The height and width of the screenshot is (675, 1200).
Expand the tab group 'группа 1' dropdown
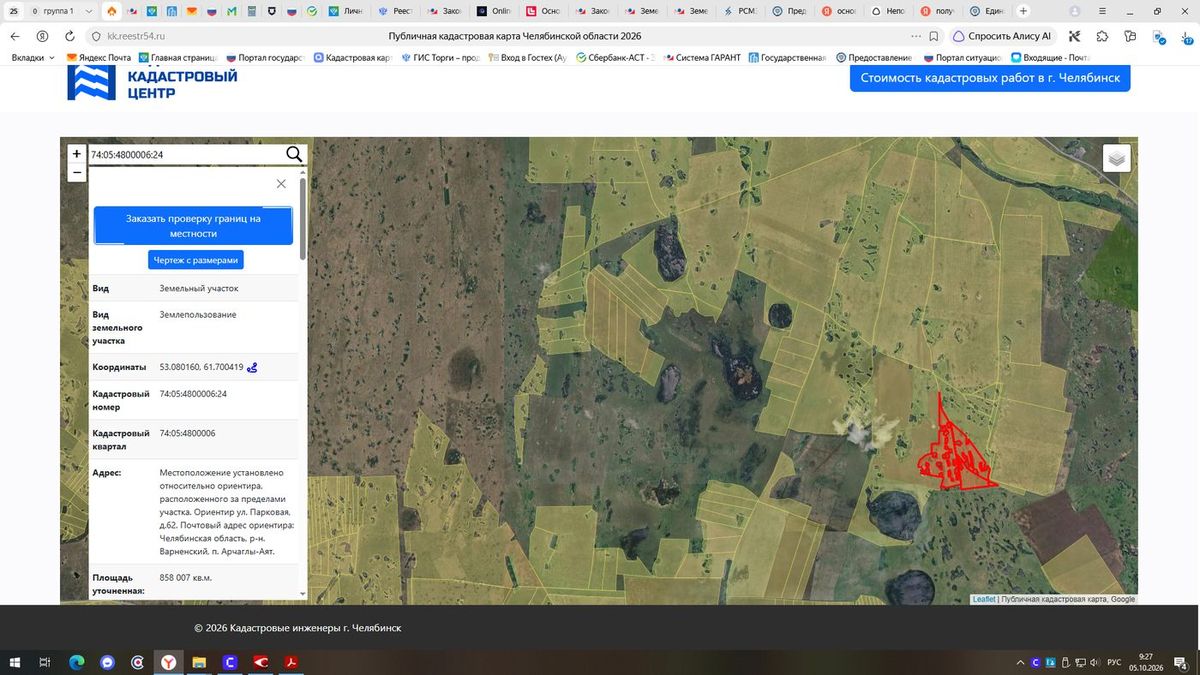pyautogui.click(x=88, y=11)
